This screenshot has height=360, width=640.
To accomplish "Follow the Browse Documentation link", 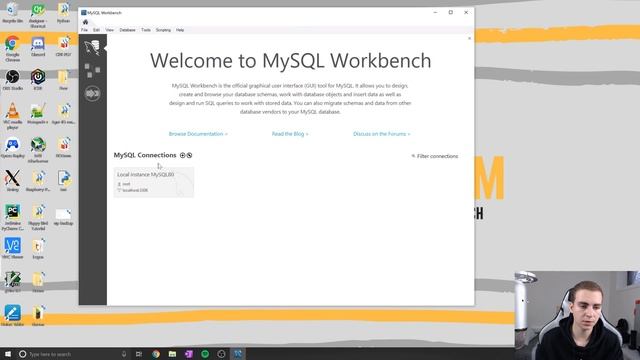I will point(198,134).
